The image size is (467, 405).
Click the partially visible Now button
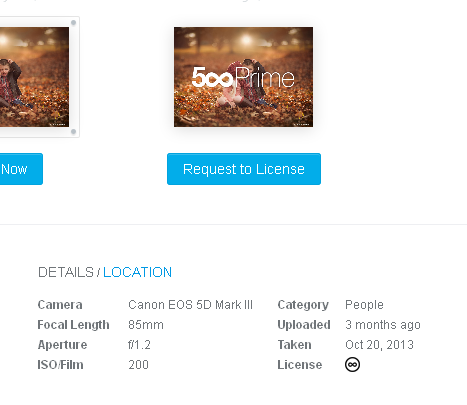point(21,169)
